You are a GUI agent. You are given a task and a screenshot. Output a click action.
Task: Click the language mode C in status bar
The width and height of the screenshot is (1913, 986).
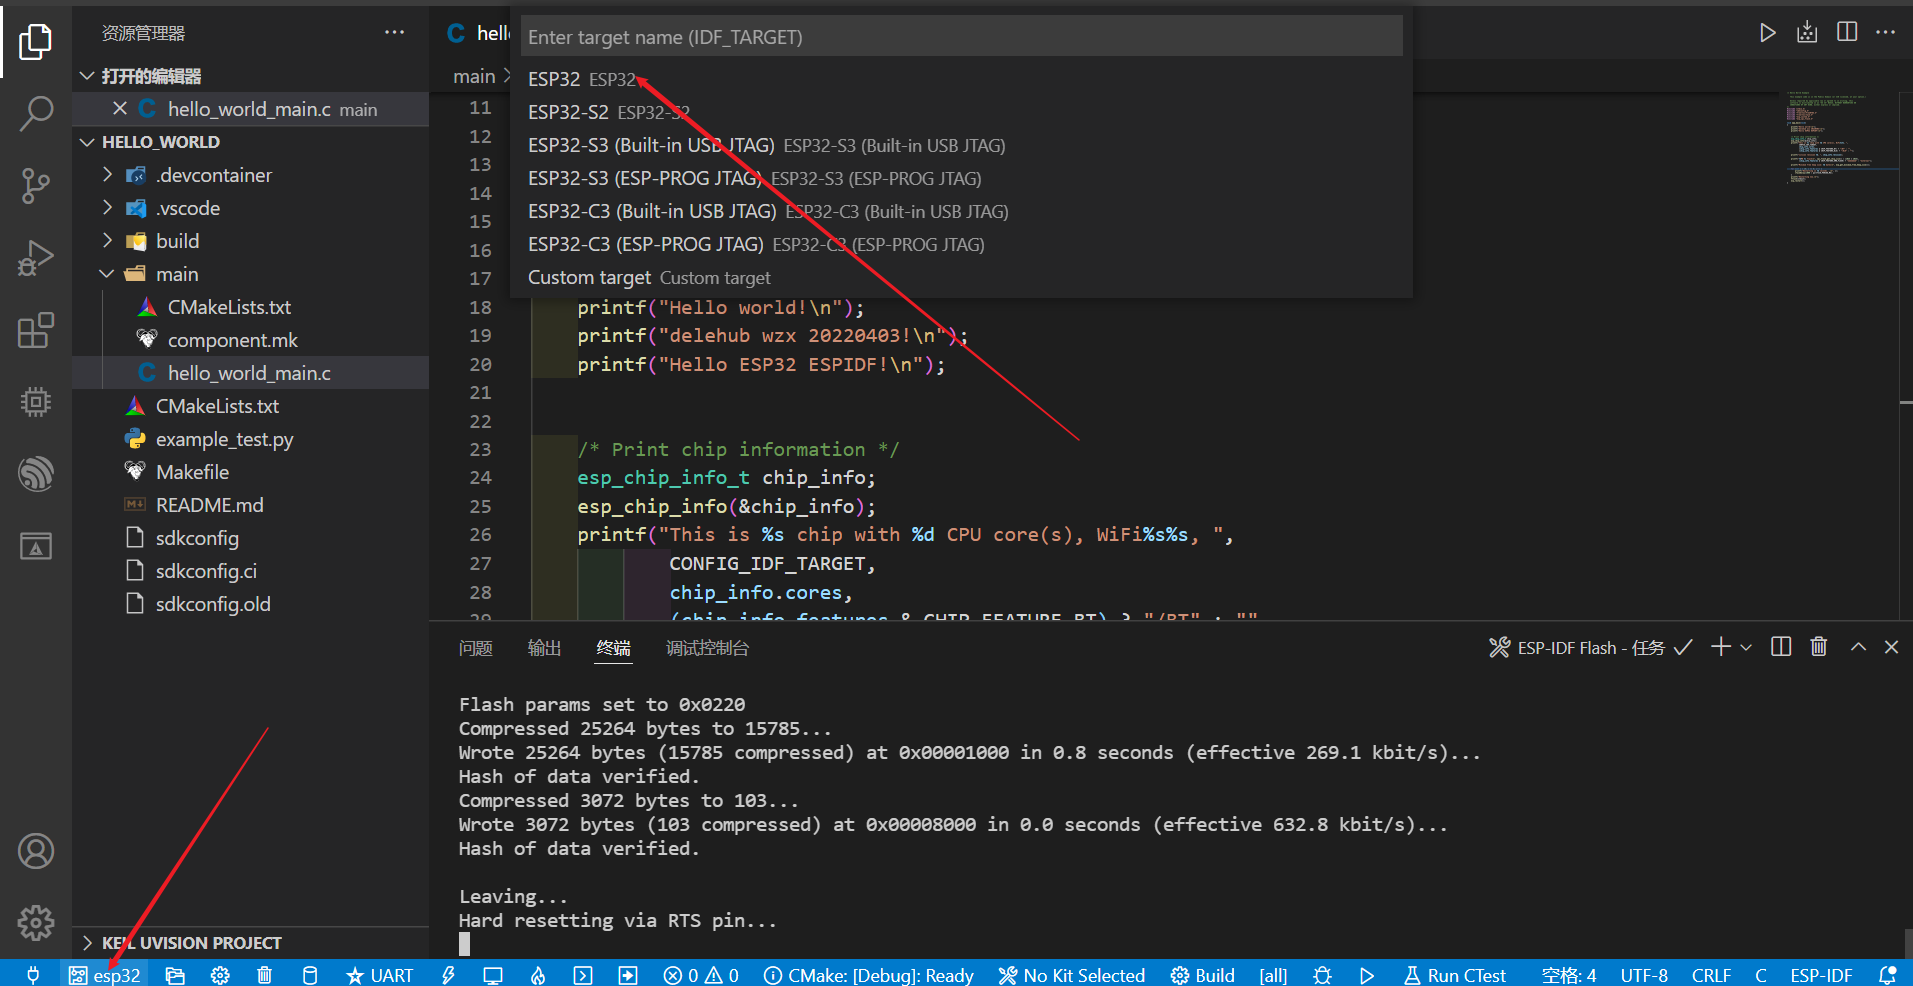(x=1760, y=975)
